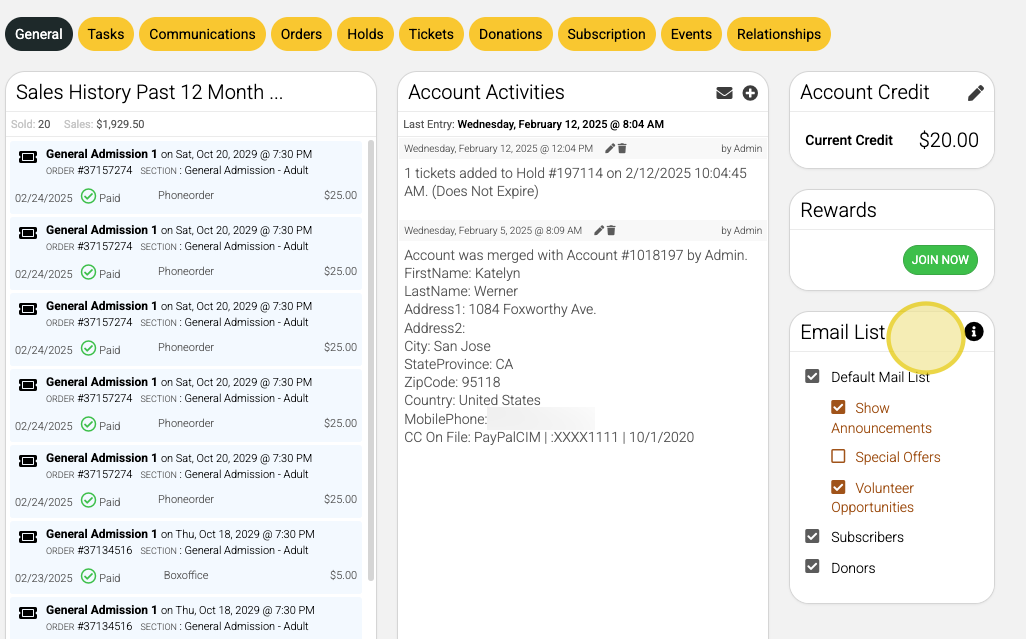
Task: View the Donations tab
Action: pyautogui.click(x=510, y=34)
